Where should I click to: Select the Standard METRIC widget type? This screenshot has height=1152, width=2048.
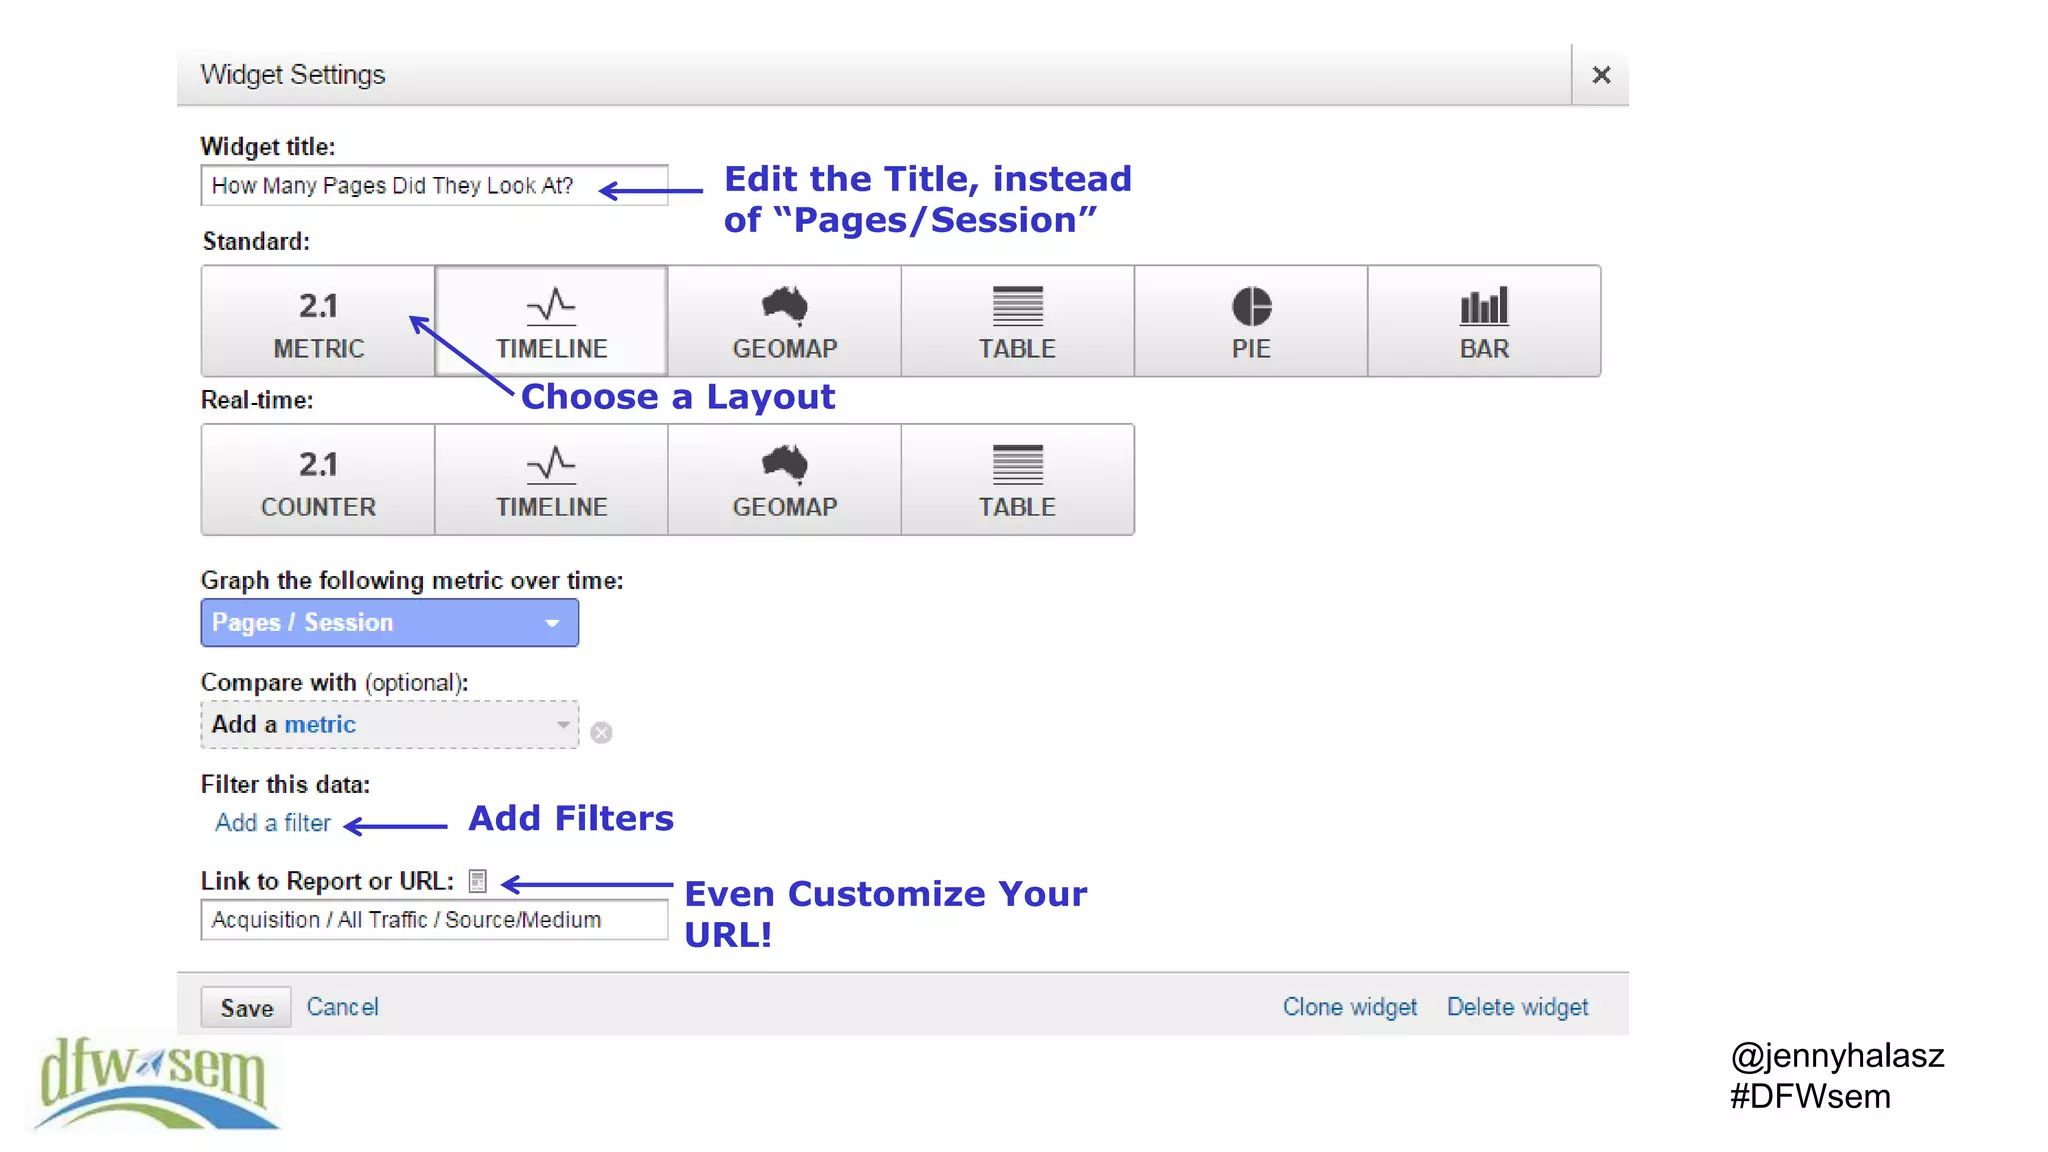(318, 321)
